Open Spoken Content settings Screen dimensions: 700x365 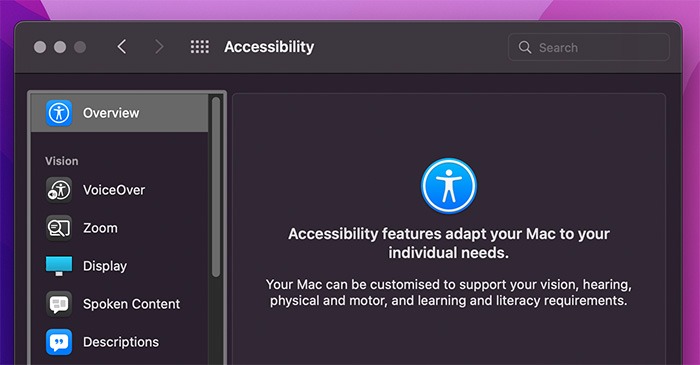click(120, 304)
